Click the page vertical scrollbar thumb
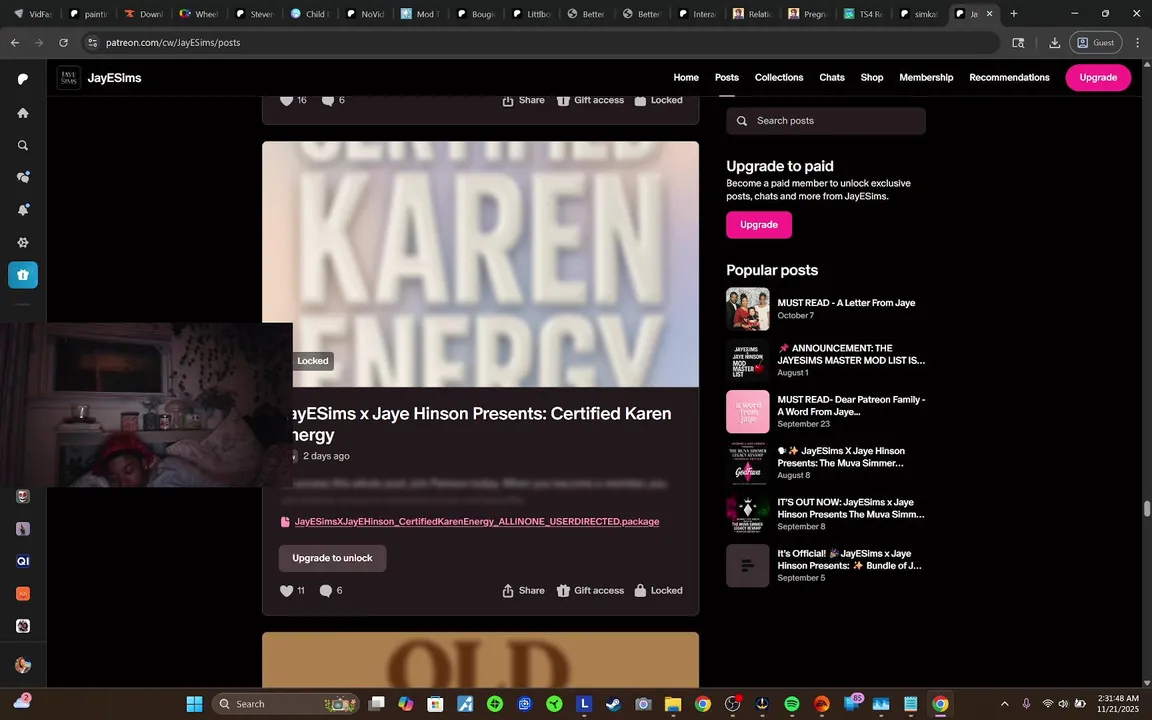 pyautogui.click(x=1145, y=509)
